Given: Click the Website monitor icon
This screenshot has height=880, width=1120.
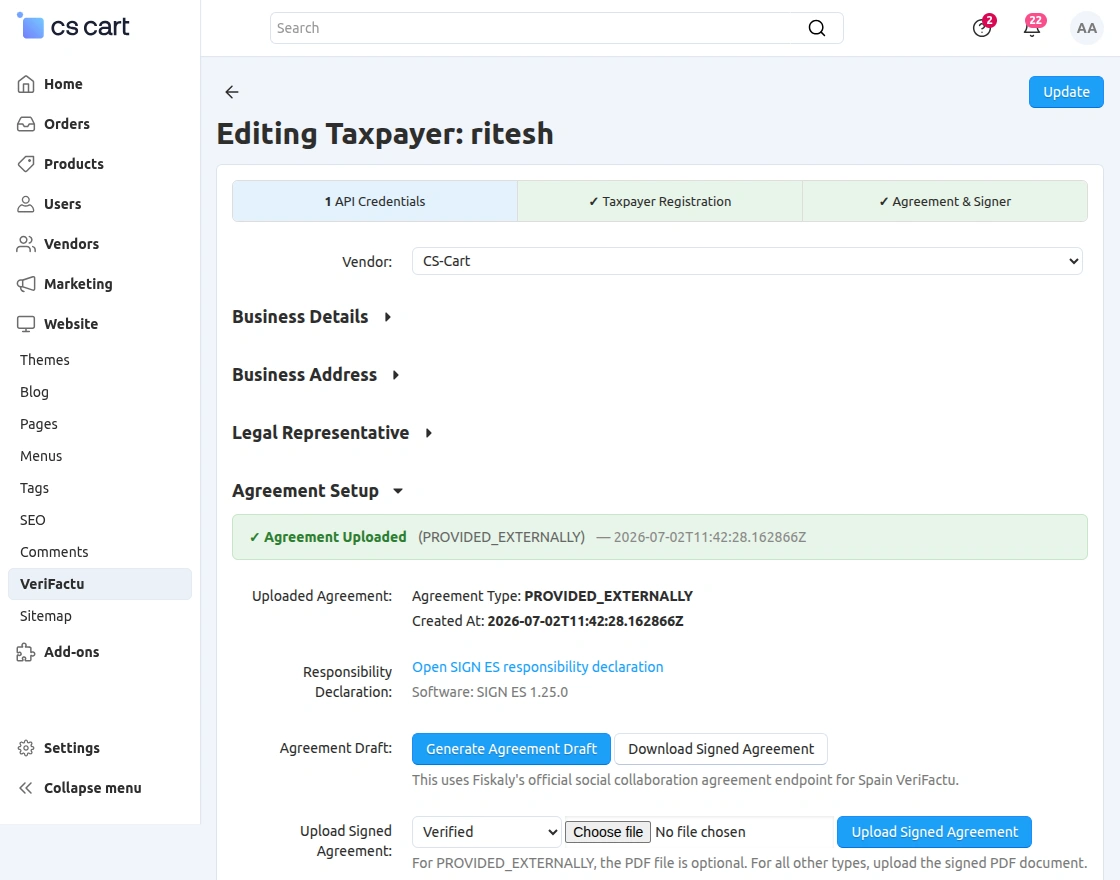Looking at the screenshot, I should [26, 324].
